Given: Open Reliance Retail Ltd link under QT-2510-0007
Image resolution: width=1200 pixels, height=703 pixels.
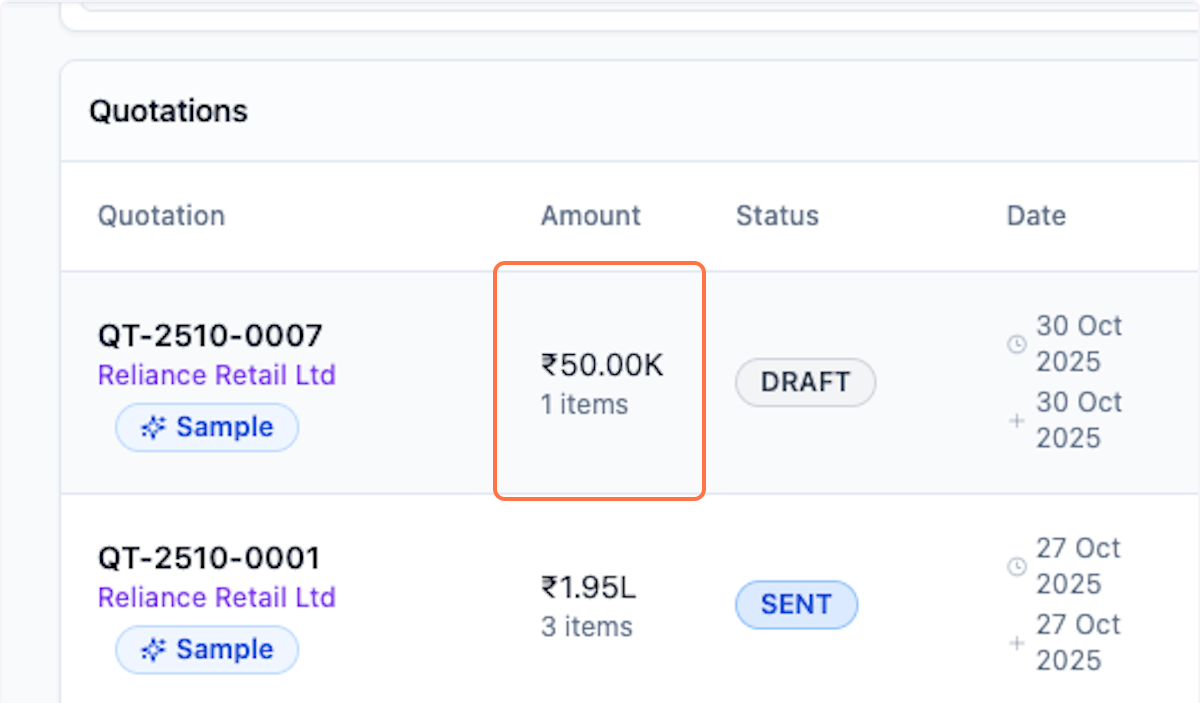Looking at the screenshot, I should click(x=216, y=375).
